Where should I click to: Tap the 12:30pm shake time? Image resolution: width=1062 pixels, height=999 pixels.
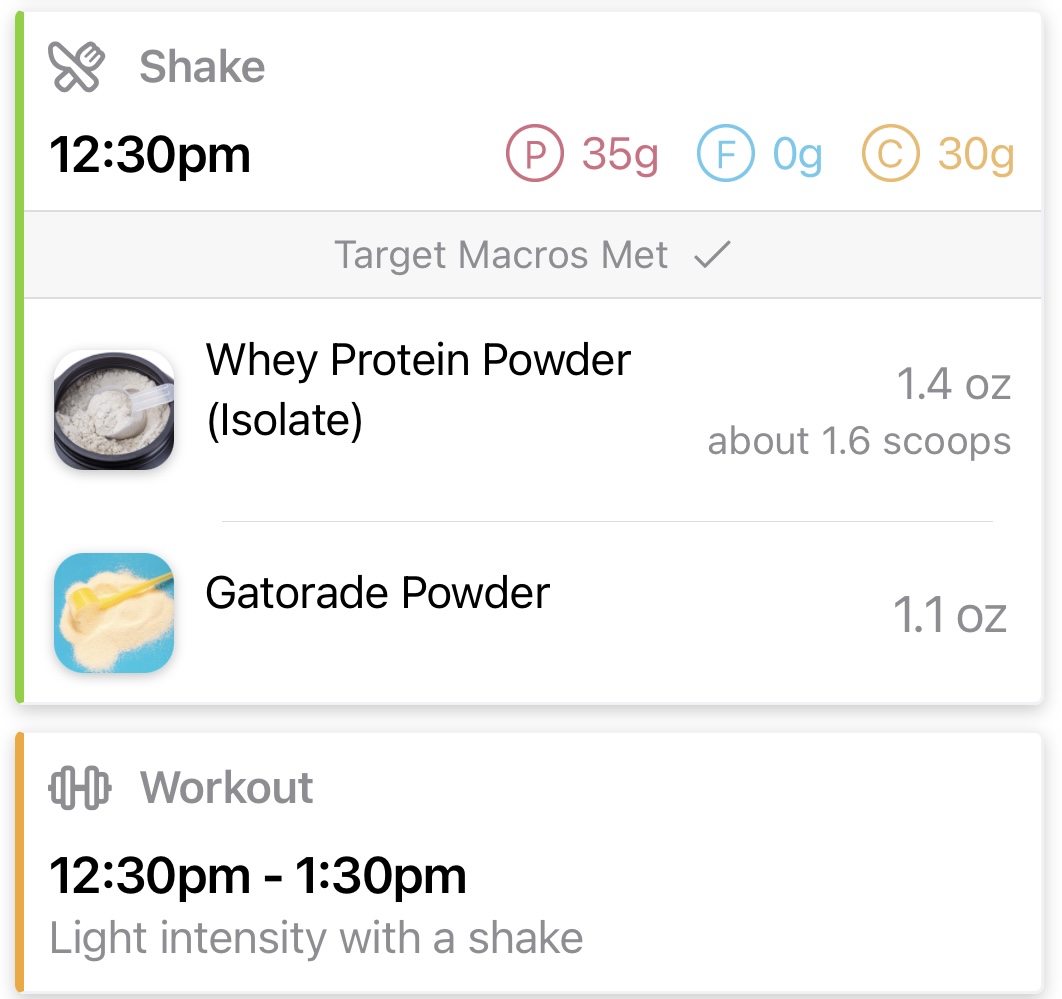tap(150, 155)
